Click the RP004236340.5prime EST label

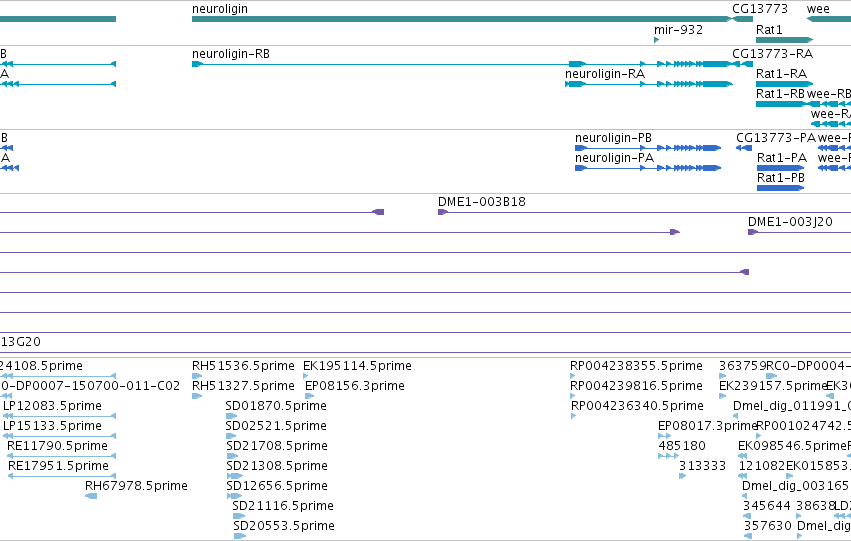tap(637, 406)
